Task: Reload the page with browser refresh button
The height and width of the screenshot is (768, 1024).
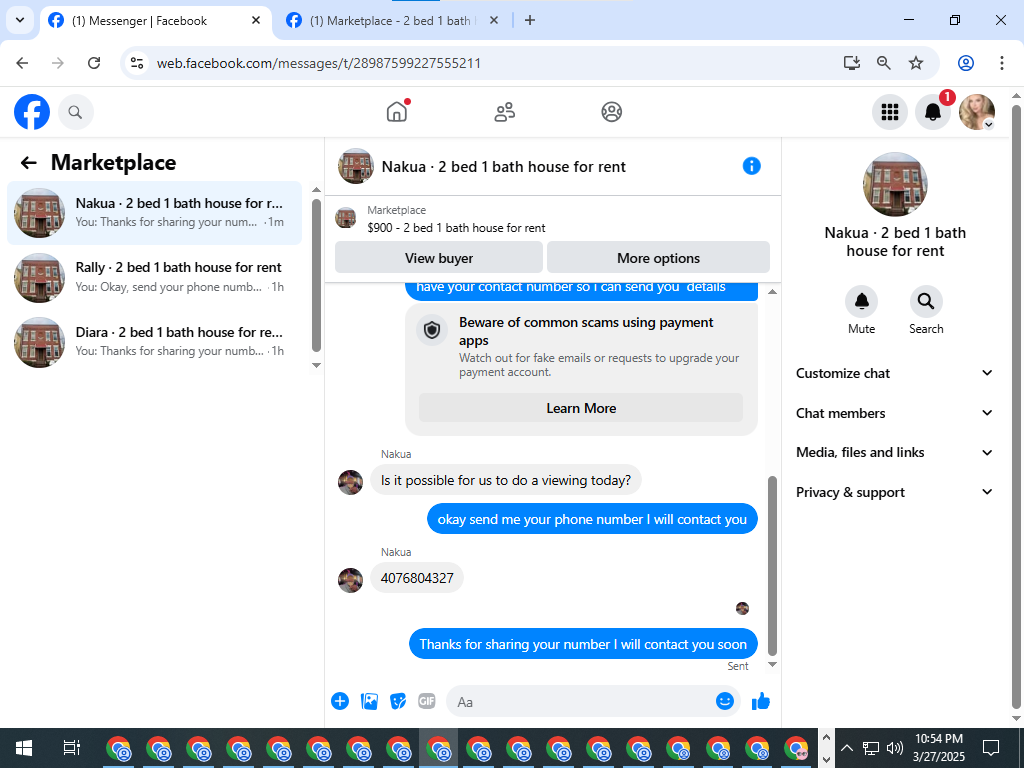Action: 94,63
